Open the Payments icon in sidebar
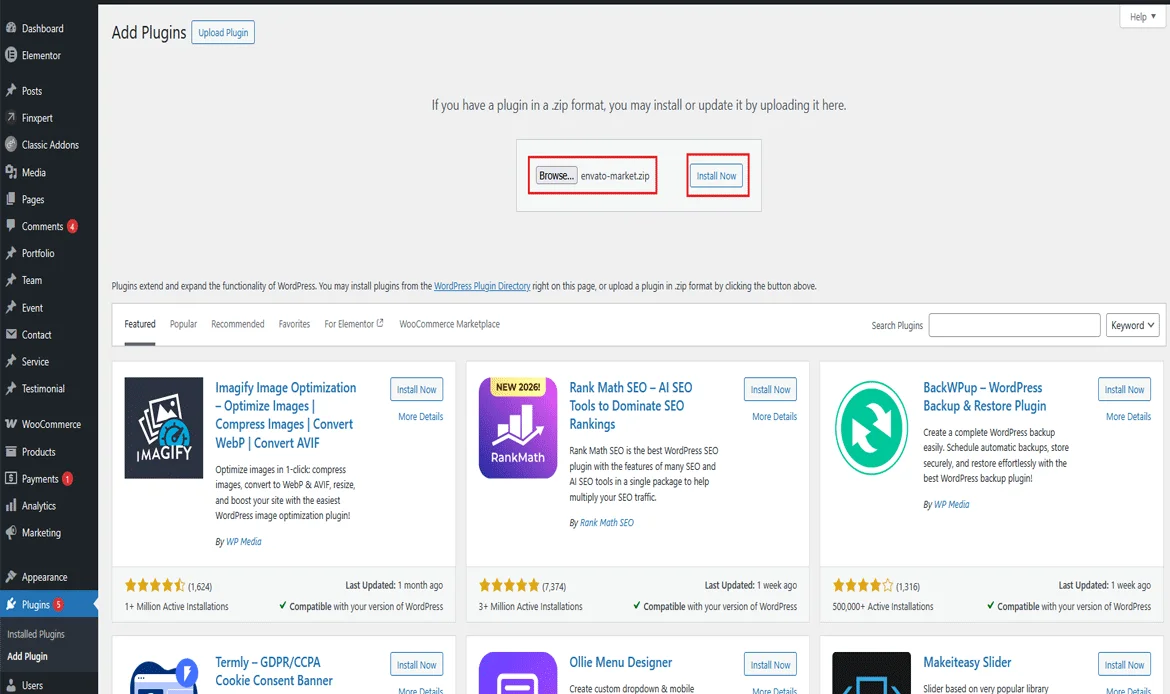Image resolution: width=1170 pixels, height=694 pixels. click(11, 478)
